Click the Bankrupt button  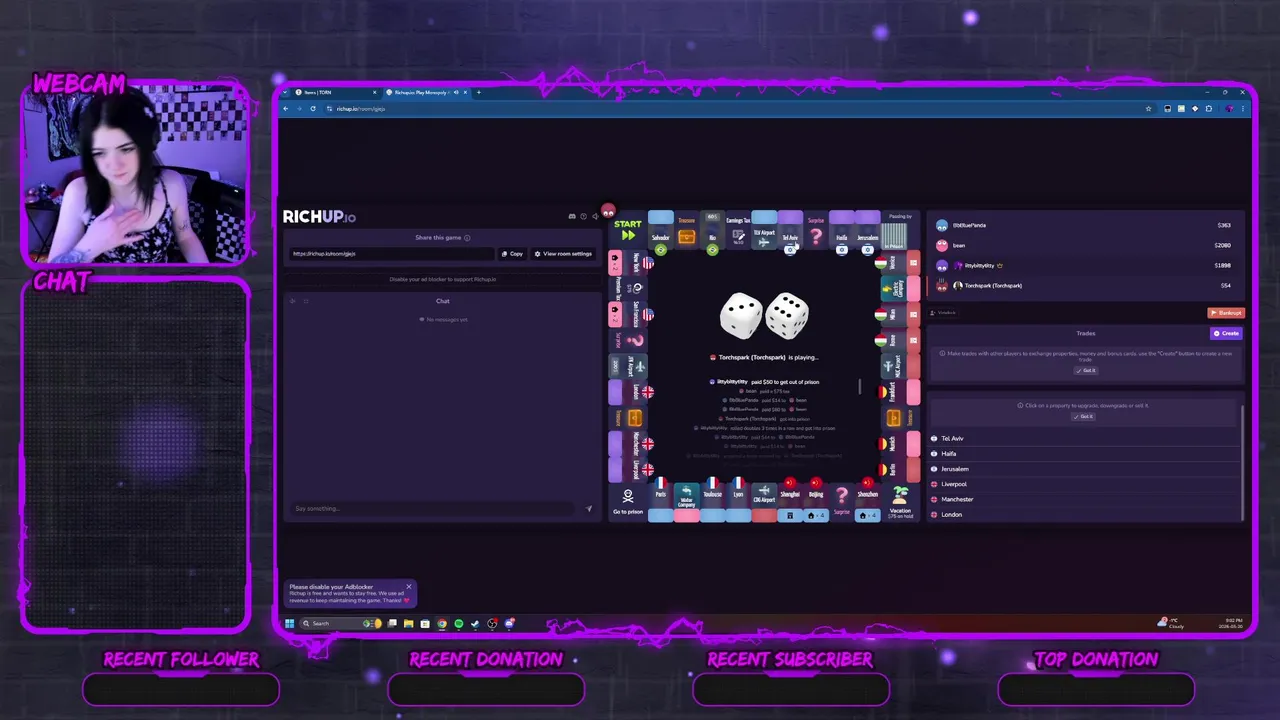[1226, 313]
